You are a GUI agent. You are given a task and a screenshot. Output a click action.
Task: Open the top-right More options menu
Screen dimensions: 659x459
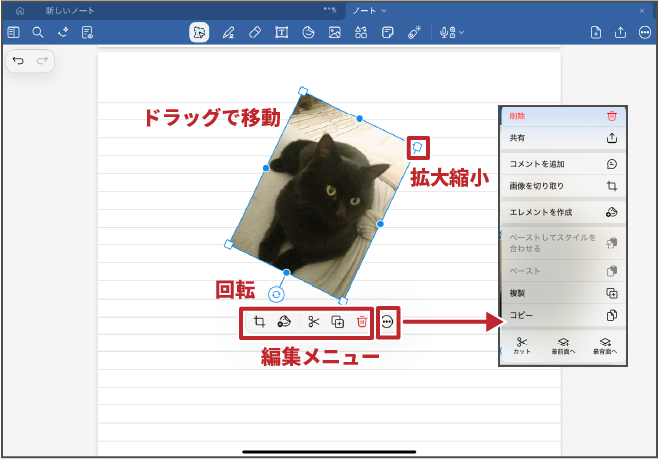click(x=645, y=32)
